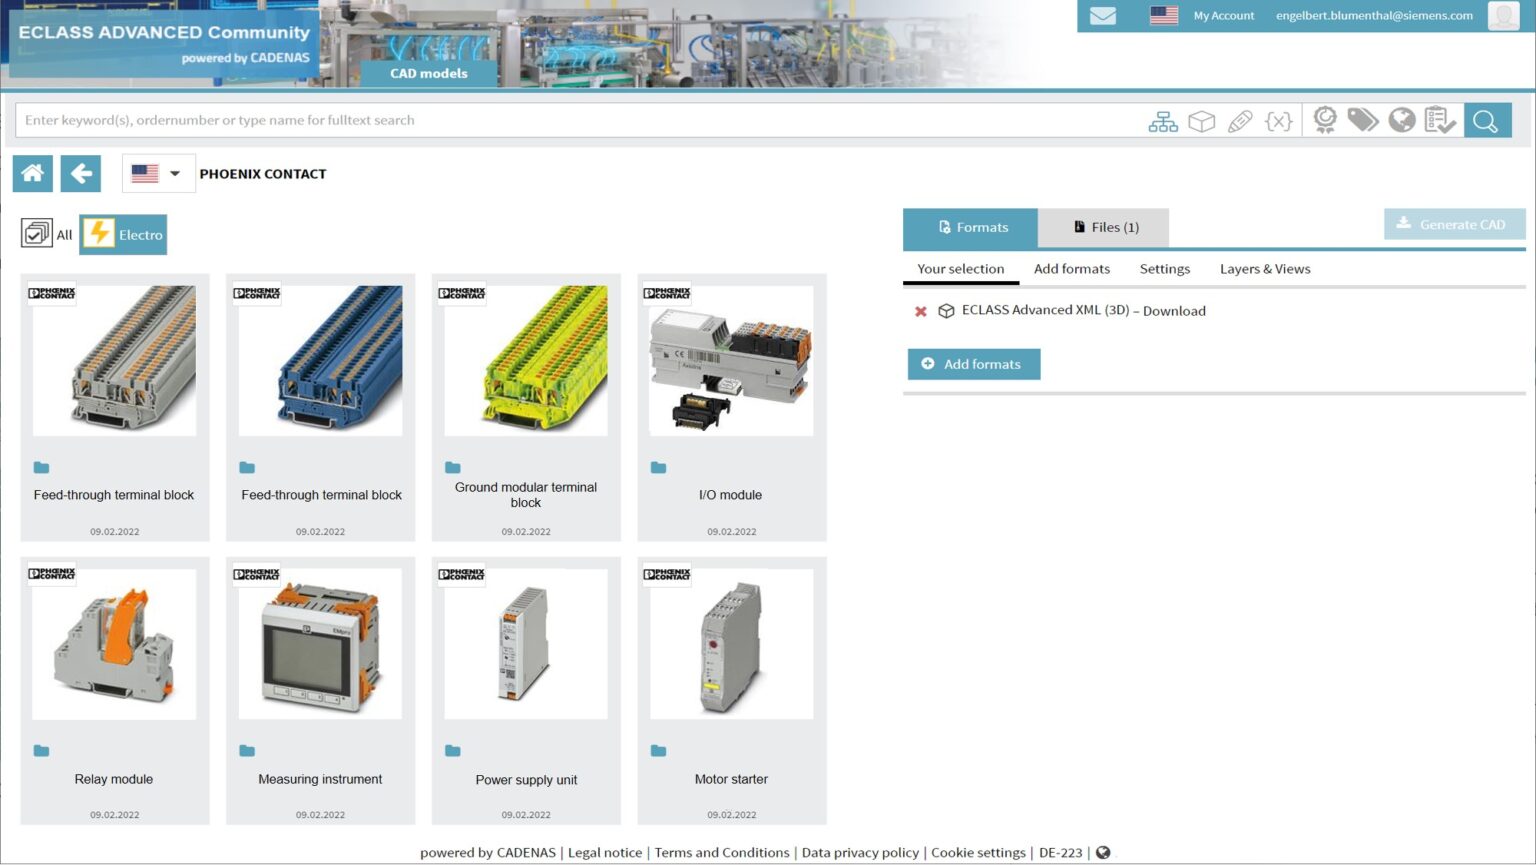This screenshot has width=1536, height=865.
Task: Go back with the arrow button
Action: [x=81, y=173]
